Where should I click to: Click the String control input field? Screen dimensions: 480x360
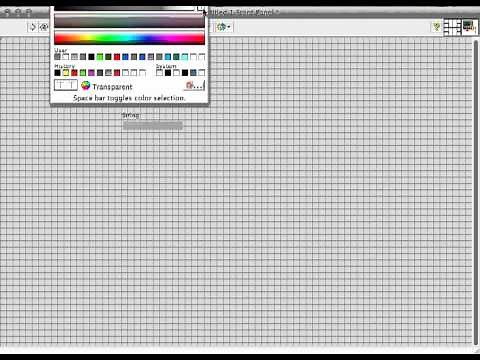click(x=153, y=125)
